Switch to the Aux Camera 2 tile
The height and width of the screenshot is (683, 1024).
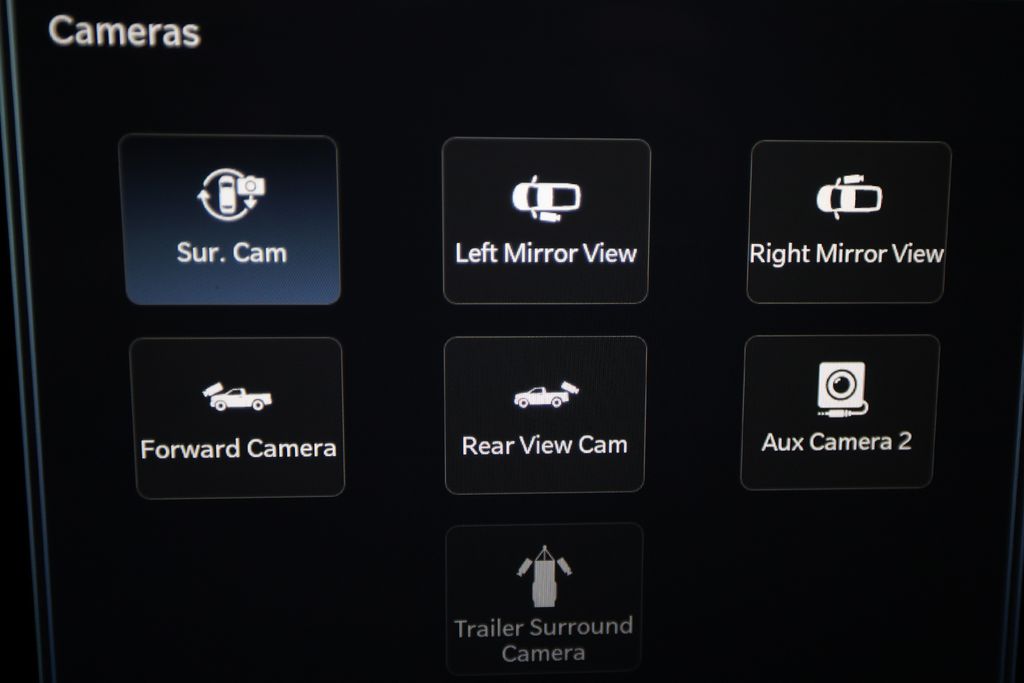840,412
